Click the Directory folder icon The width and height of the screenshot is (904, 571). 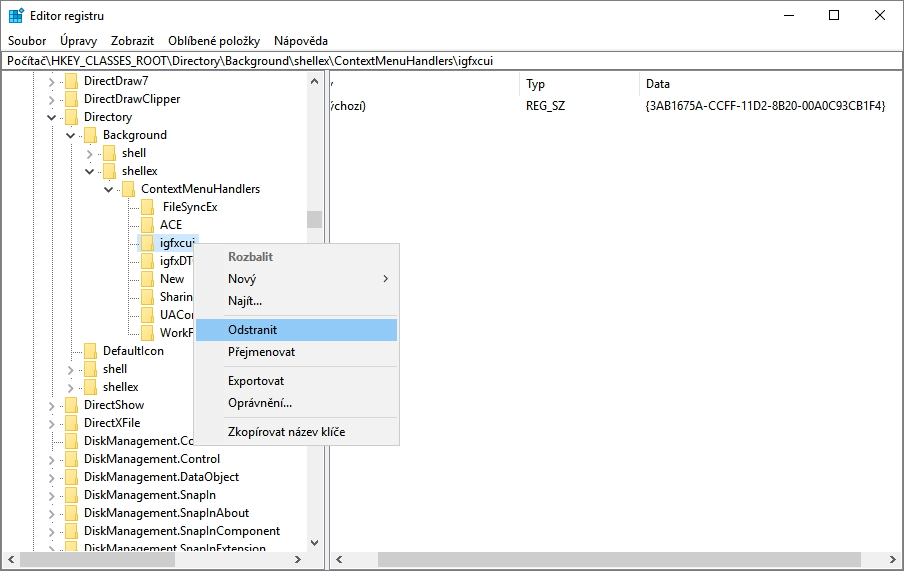(71, 117)
